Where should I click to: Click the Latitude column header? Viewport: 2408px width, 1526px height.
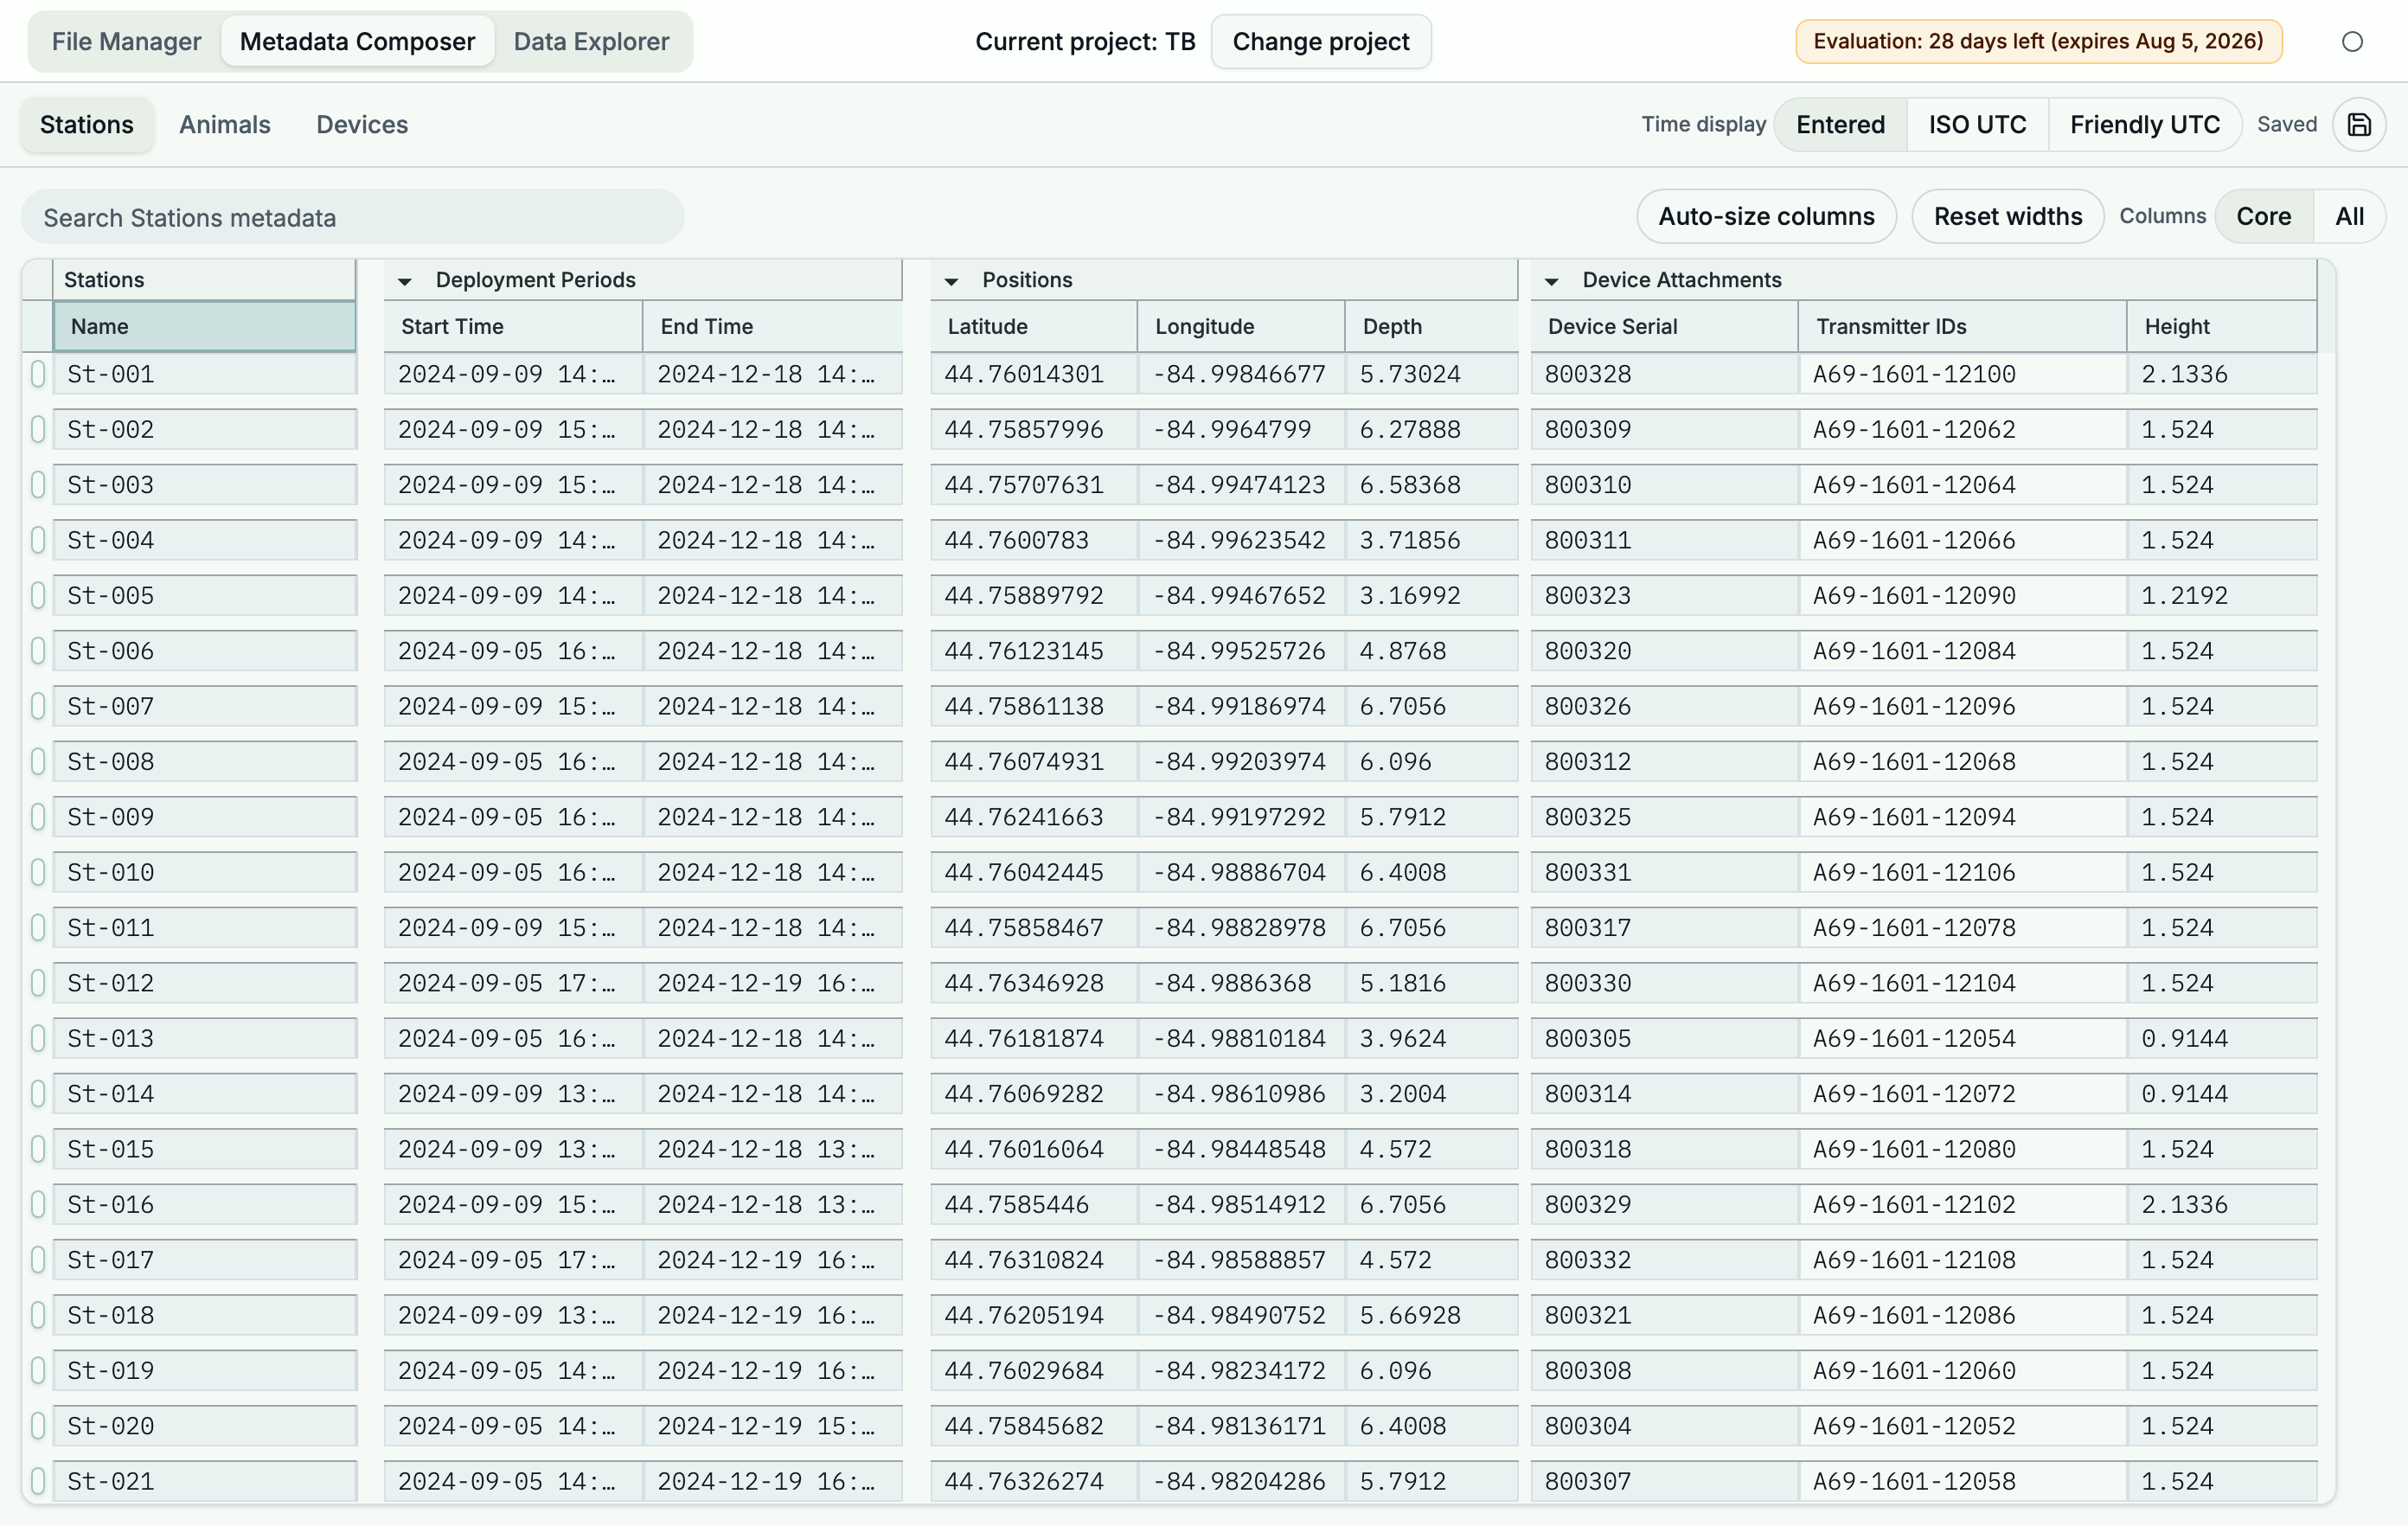point(1034,327)
